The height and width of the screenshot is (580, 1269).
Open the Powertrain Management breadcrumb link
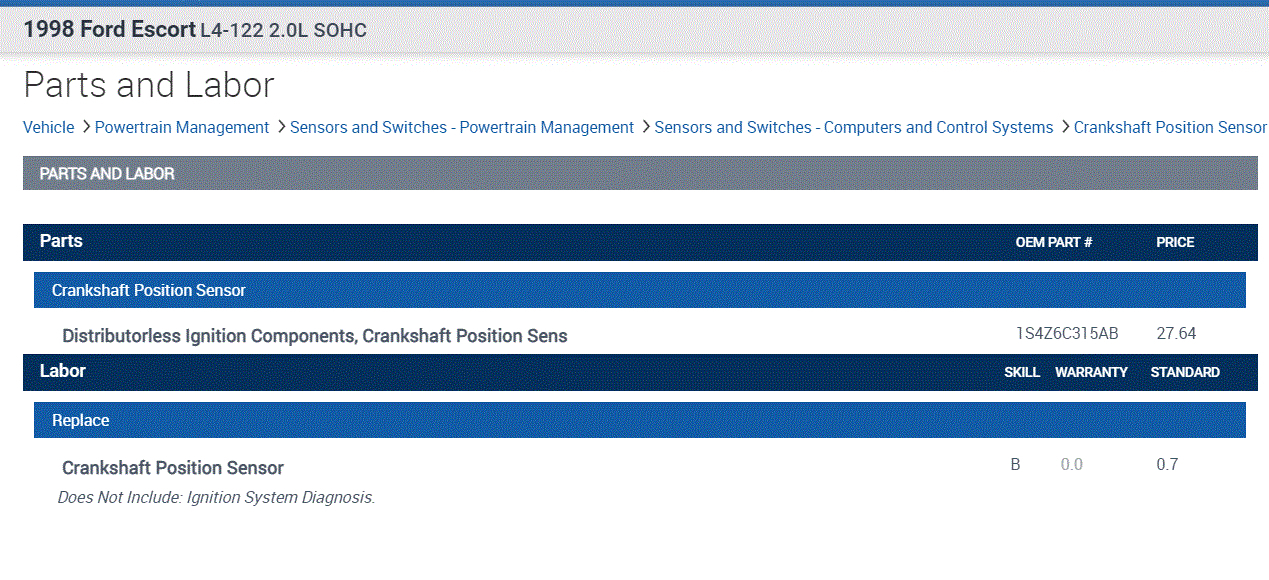pyautogui.click(x=182, y=127)
